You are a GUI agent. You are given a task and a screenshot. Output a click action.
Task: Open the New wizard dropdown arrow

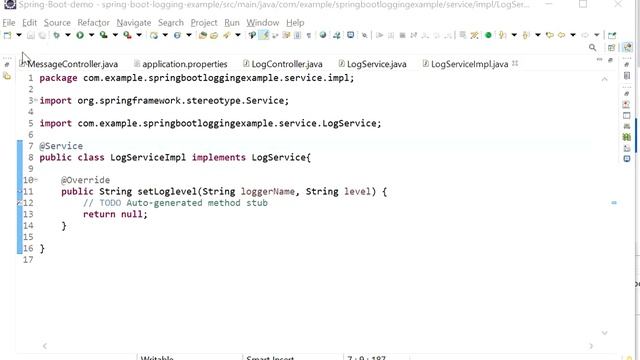pyautogui.click(x=19, y=36)
